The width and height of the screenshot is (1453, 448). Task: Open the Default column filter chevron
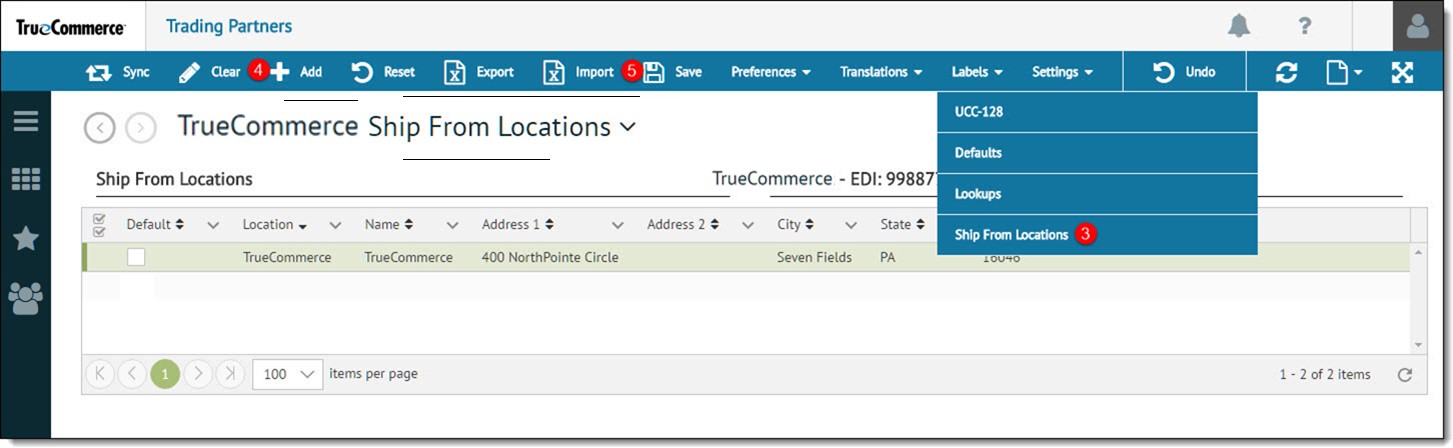pos(213,225)
